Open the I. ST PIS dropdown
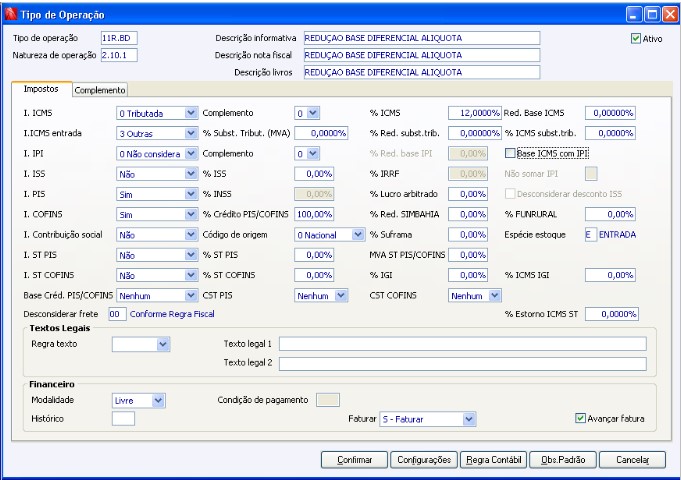The width and height of the screenshot is (681, 480). 157,255
